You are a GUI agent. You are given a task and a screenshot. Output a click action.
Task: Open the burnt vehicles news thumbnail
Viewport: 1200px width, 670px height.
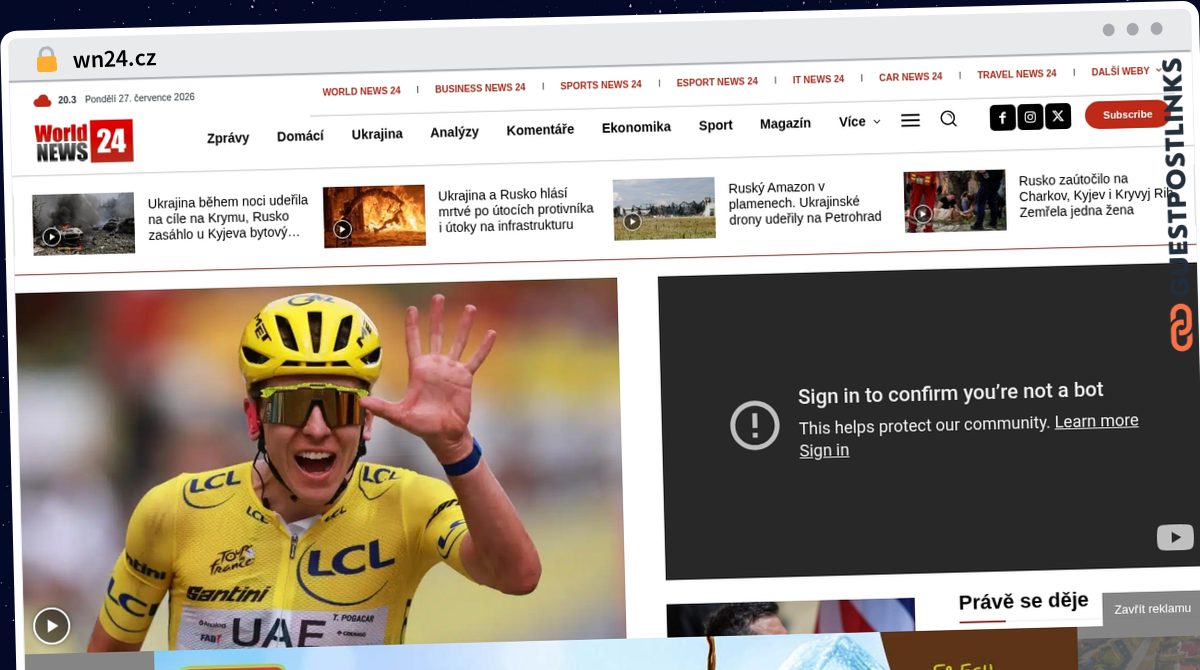(83, 224)
